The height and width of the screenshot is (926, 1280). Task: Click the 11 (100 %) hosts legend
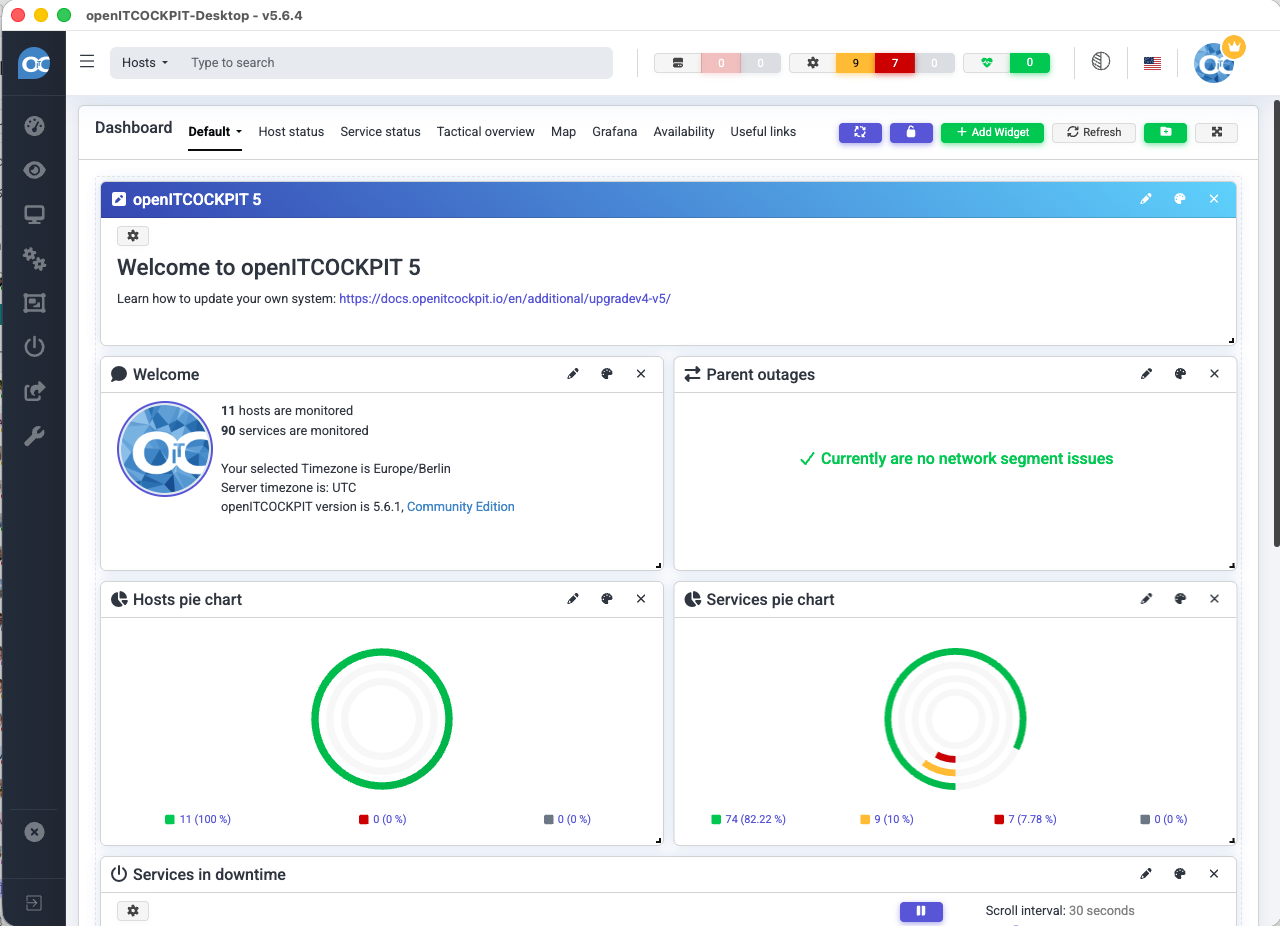coord(198,819)
